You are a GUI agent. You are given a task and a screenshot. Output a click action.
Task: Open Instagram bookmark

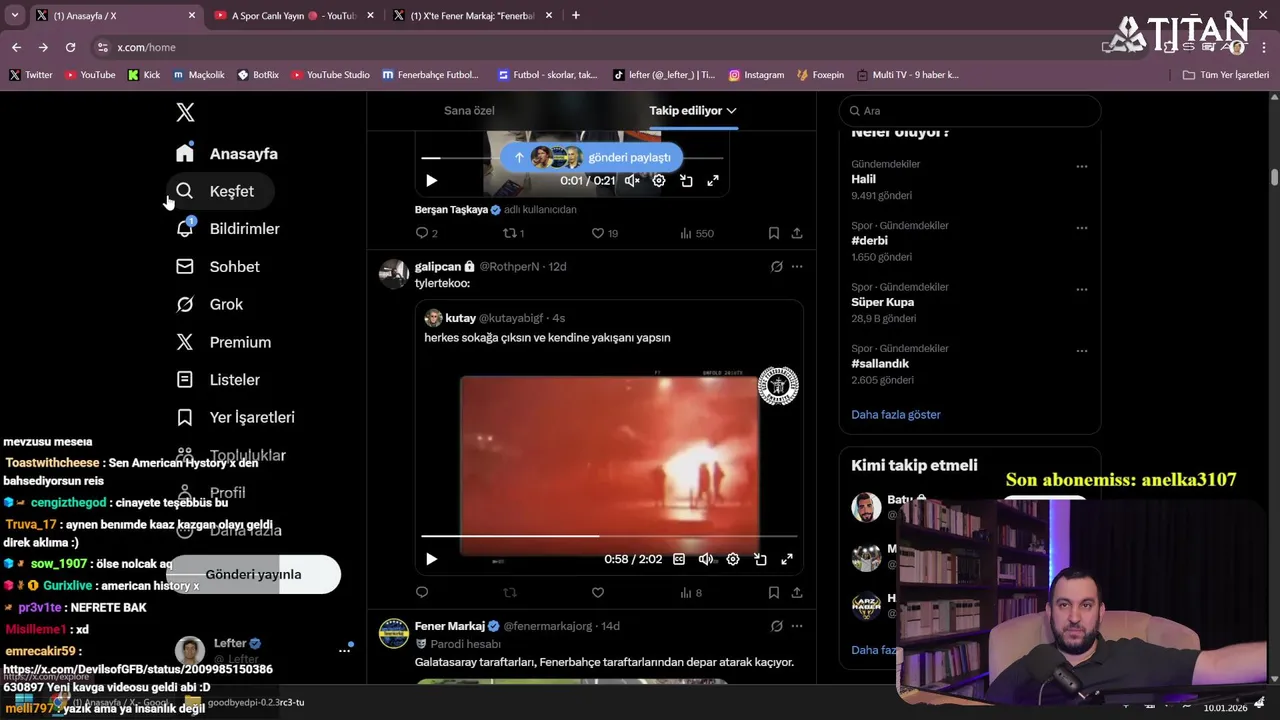(756, 75)
